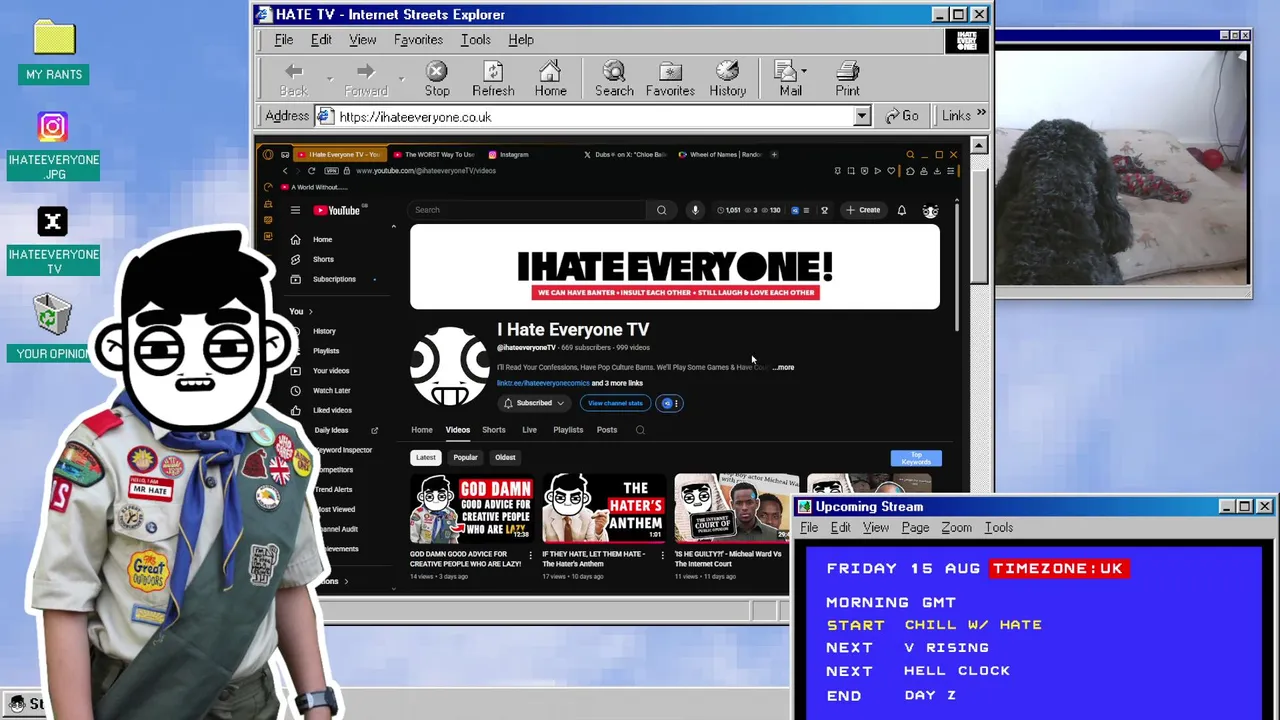Switch to the Live channel tab
Image resolution: width=1280 pixels, height=720 pixels.
(529, 430)
